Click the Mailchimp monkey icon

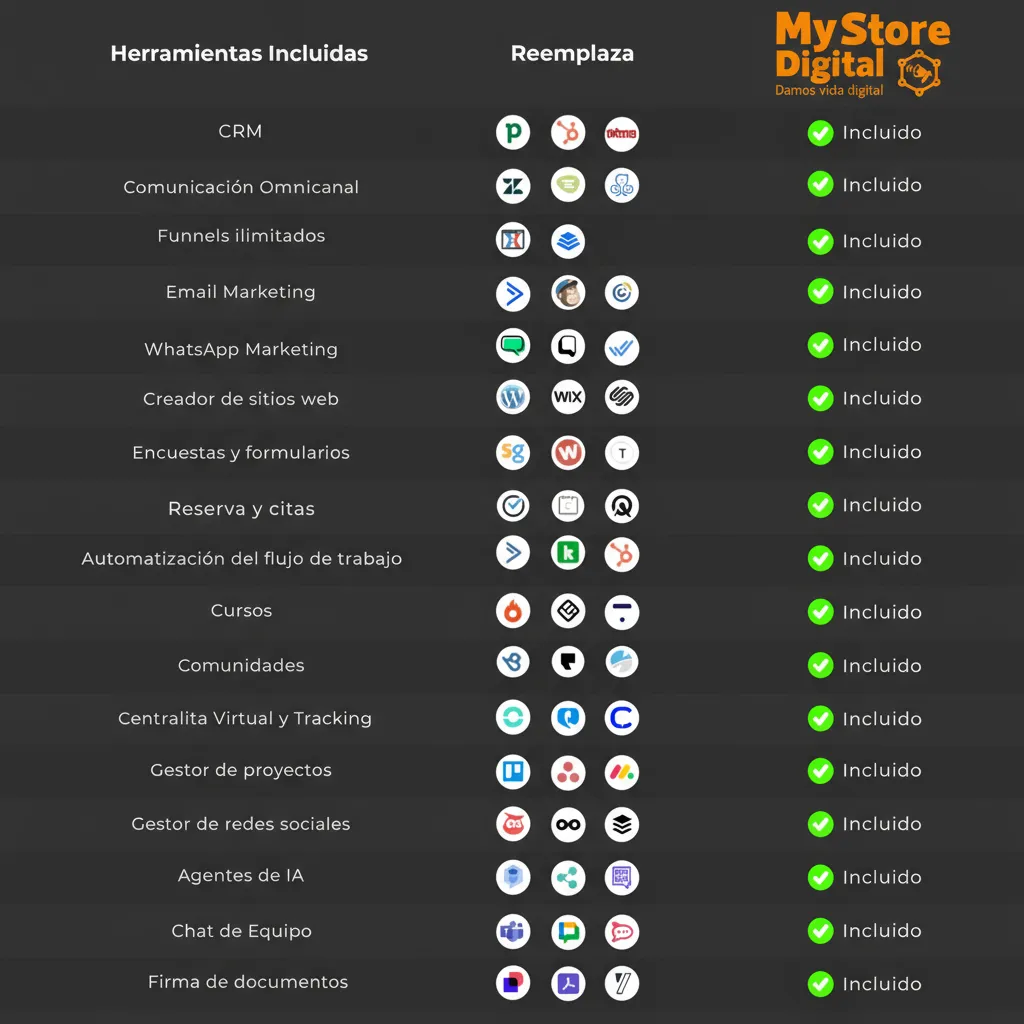tap(568, 293)
